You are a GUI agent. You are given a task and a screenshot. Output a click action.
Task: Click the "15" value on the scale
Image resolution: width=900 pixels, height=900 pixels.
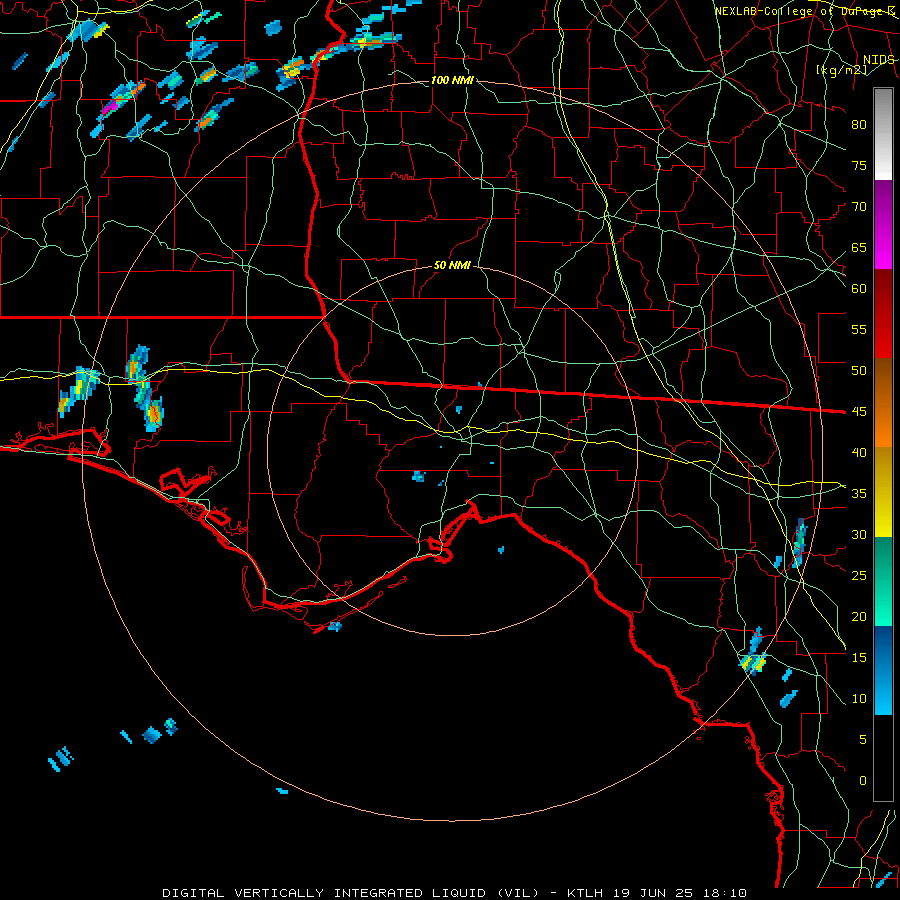[x=859, y=657]
